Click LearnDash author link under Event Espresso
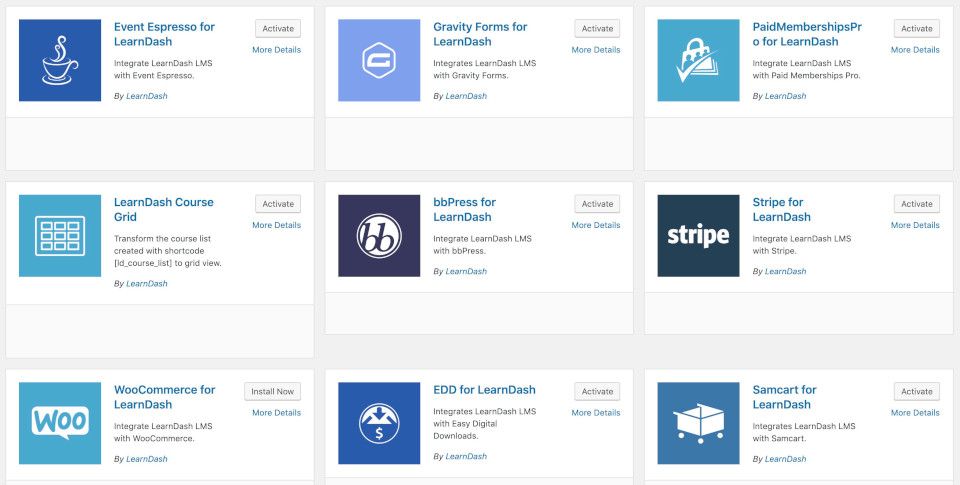Viewport: 960px width, 485px height. (x=147, y=96)
